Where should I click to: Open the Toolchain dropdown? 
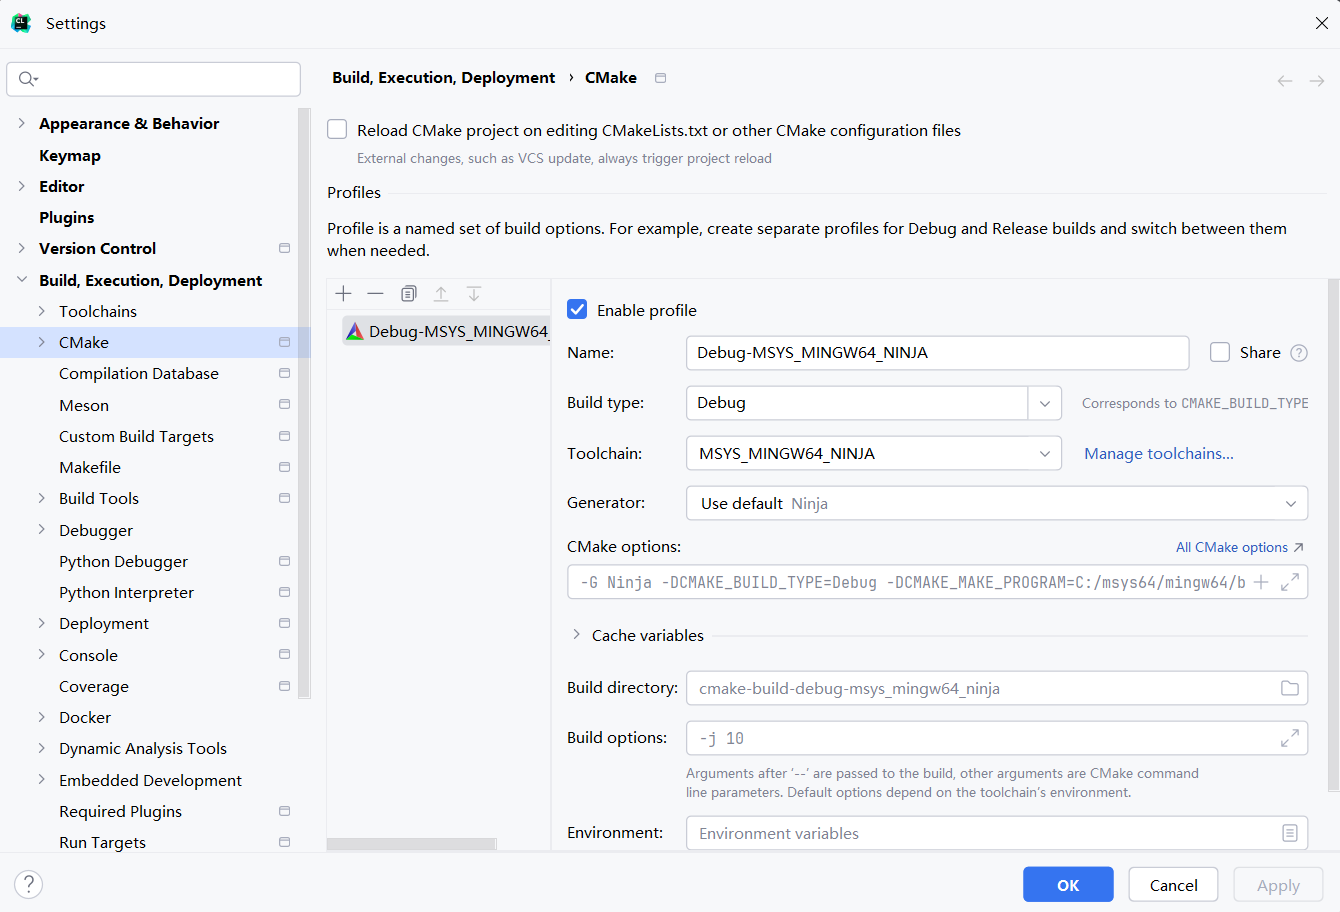[1044, 453]
